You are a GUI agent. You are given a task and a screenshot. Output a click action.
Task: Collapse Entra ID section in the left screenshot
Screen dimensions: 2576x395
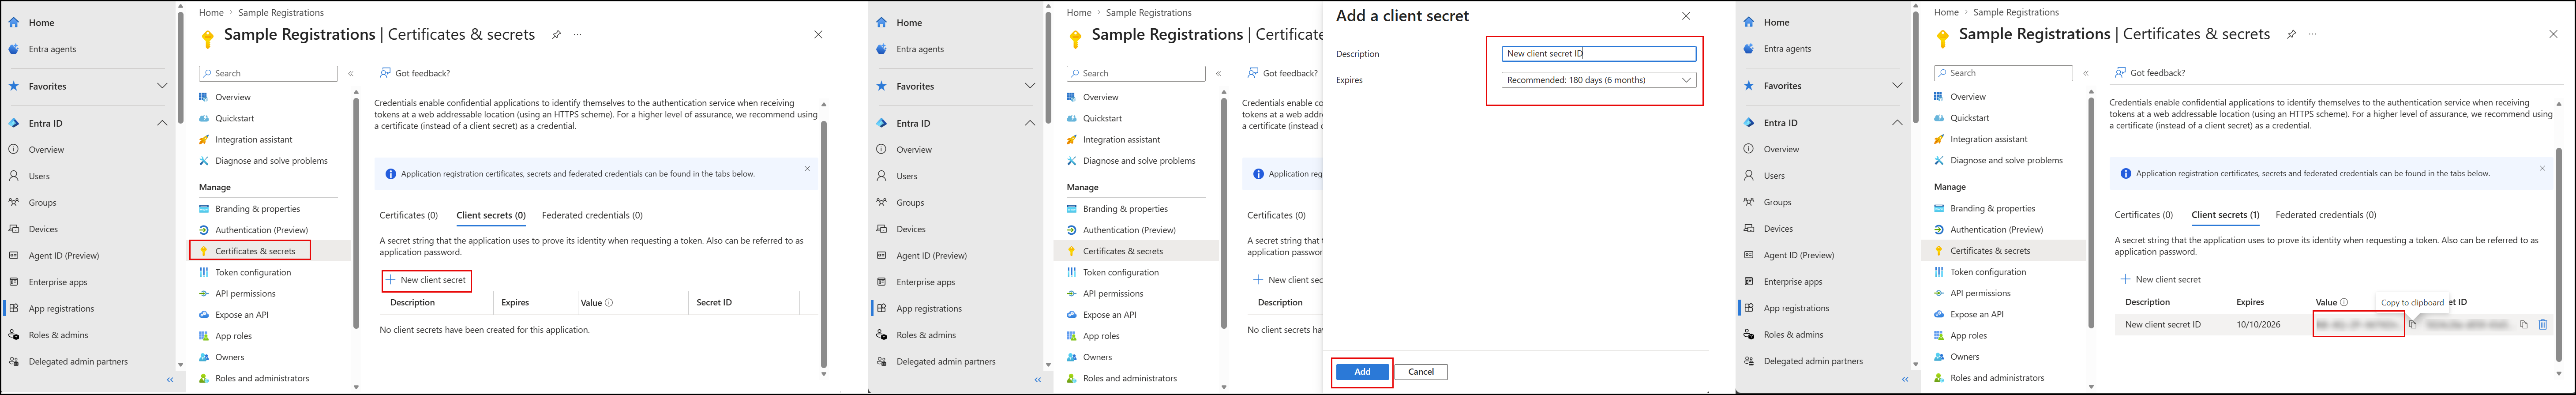[162, 123]
